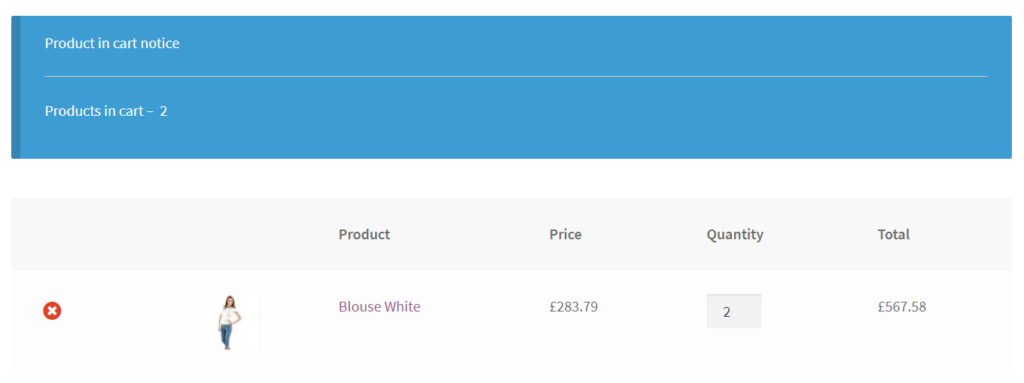Open the Blouse White product link
Image resolution: width=1024 pixels, height=383 pixels.
pos(379,307)
